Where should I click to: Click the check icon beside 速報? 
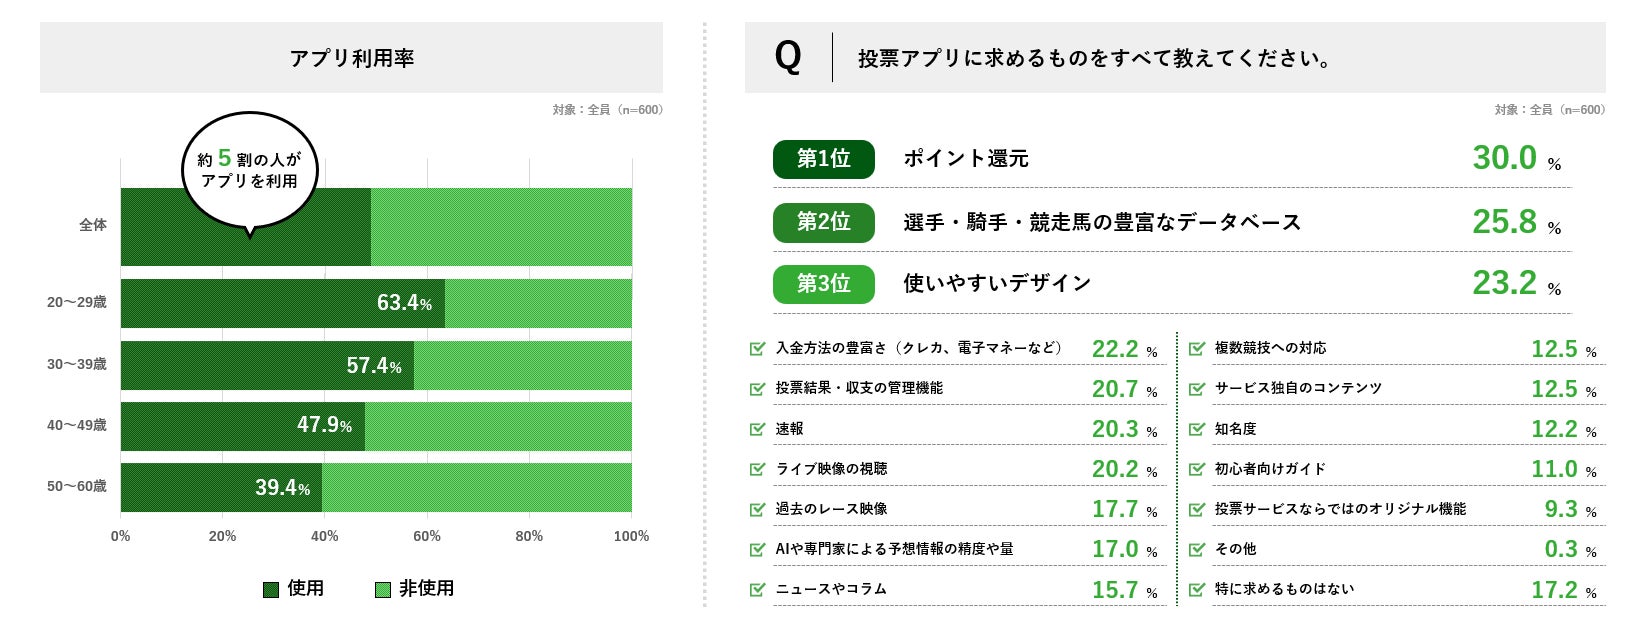757,429
